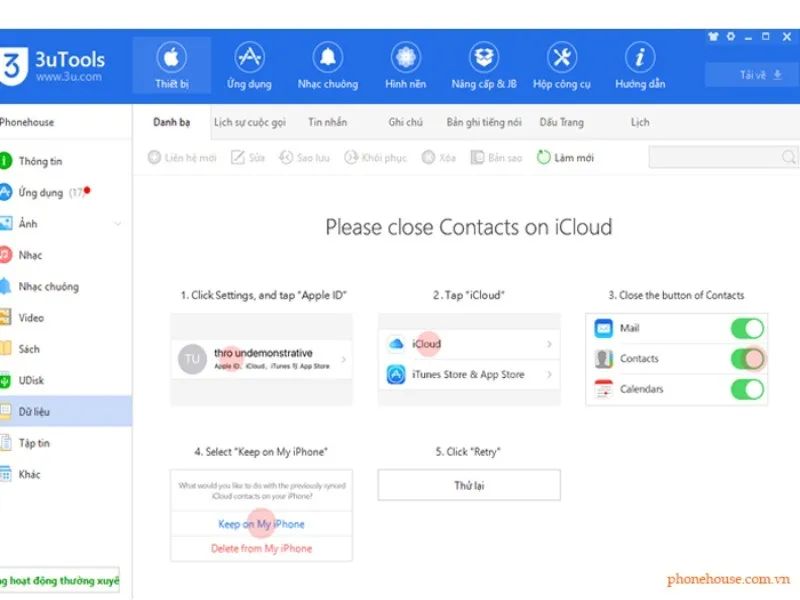Select Tập tin in the sidebar
Screen dimensions: 800x600
coord(66,443)
